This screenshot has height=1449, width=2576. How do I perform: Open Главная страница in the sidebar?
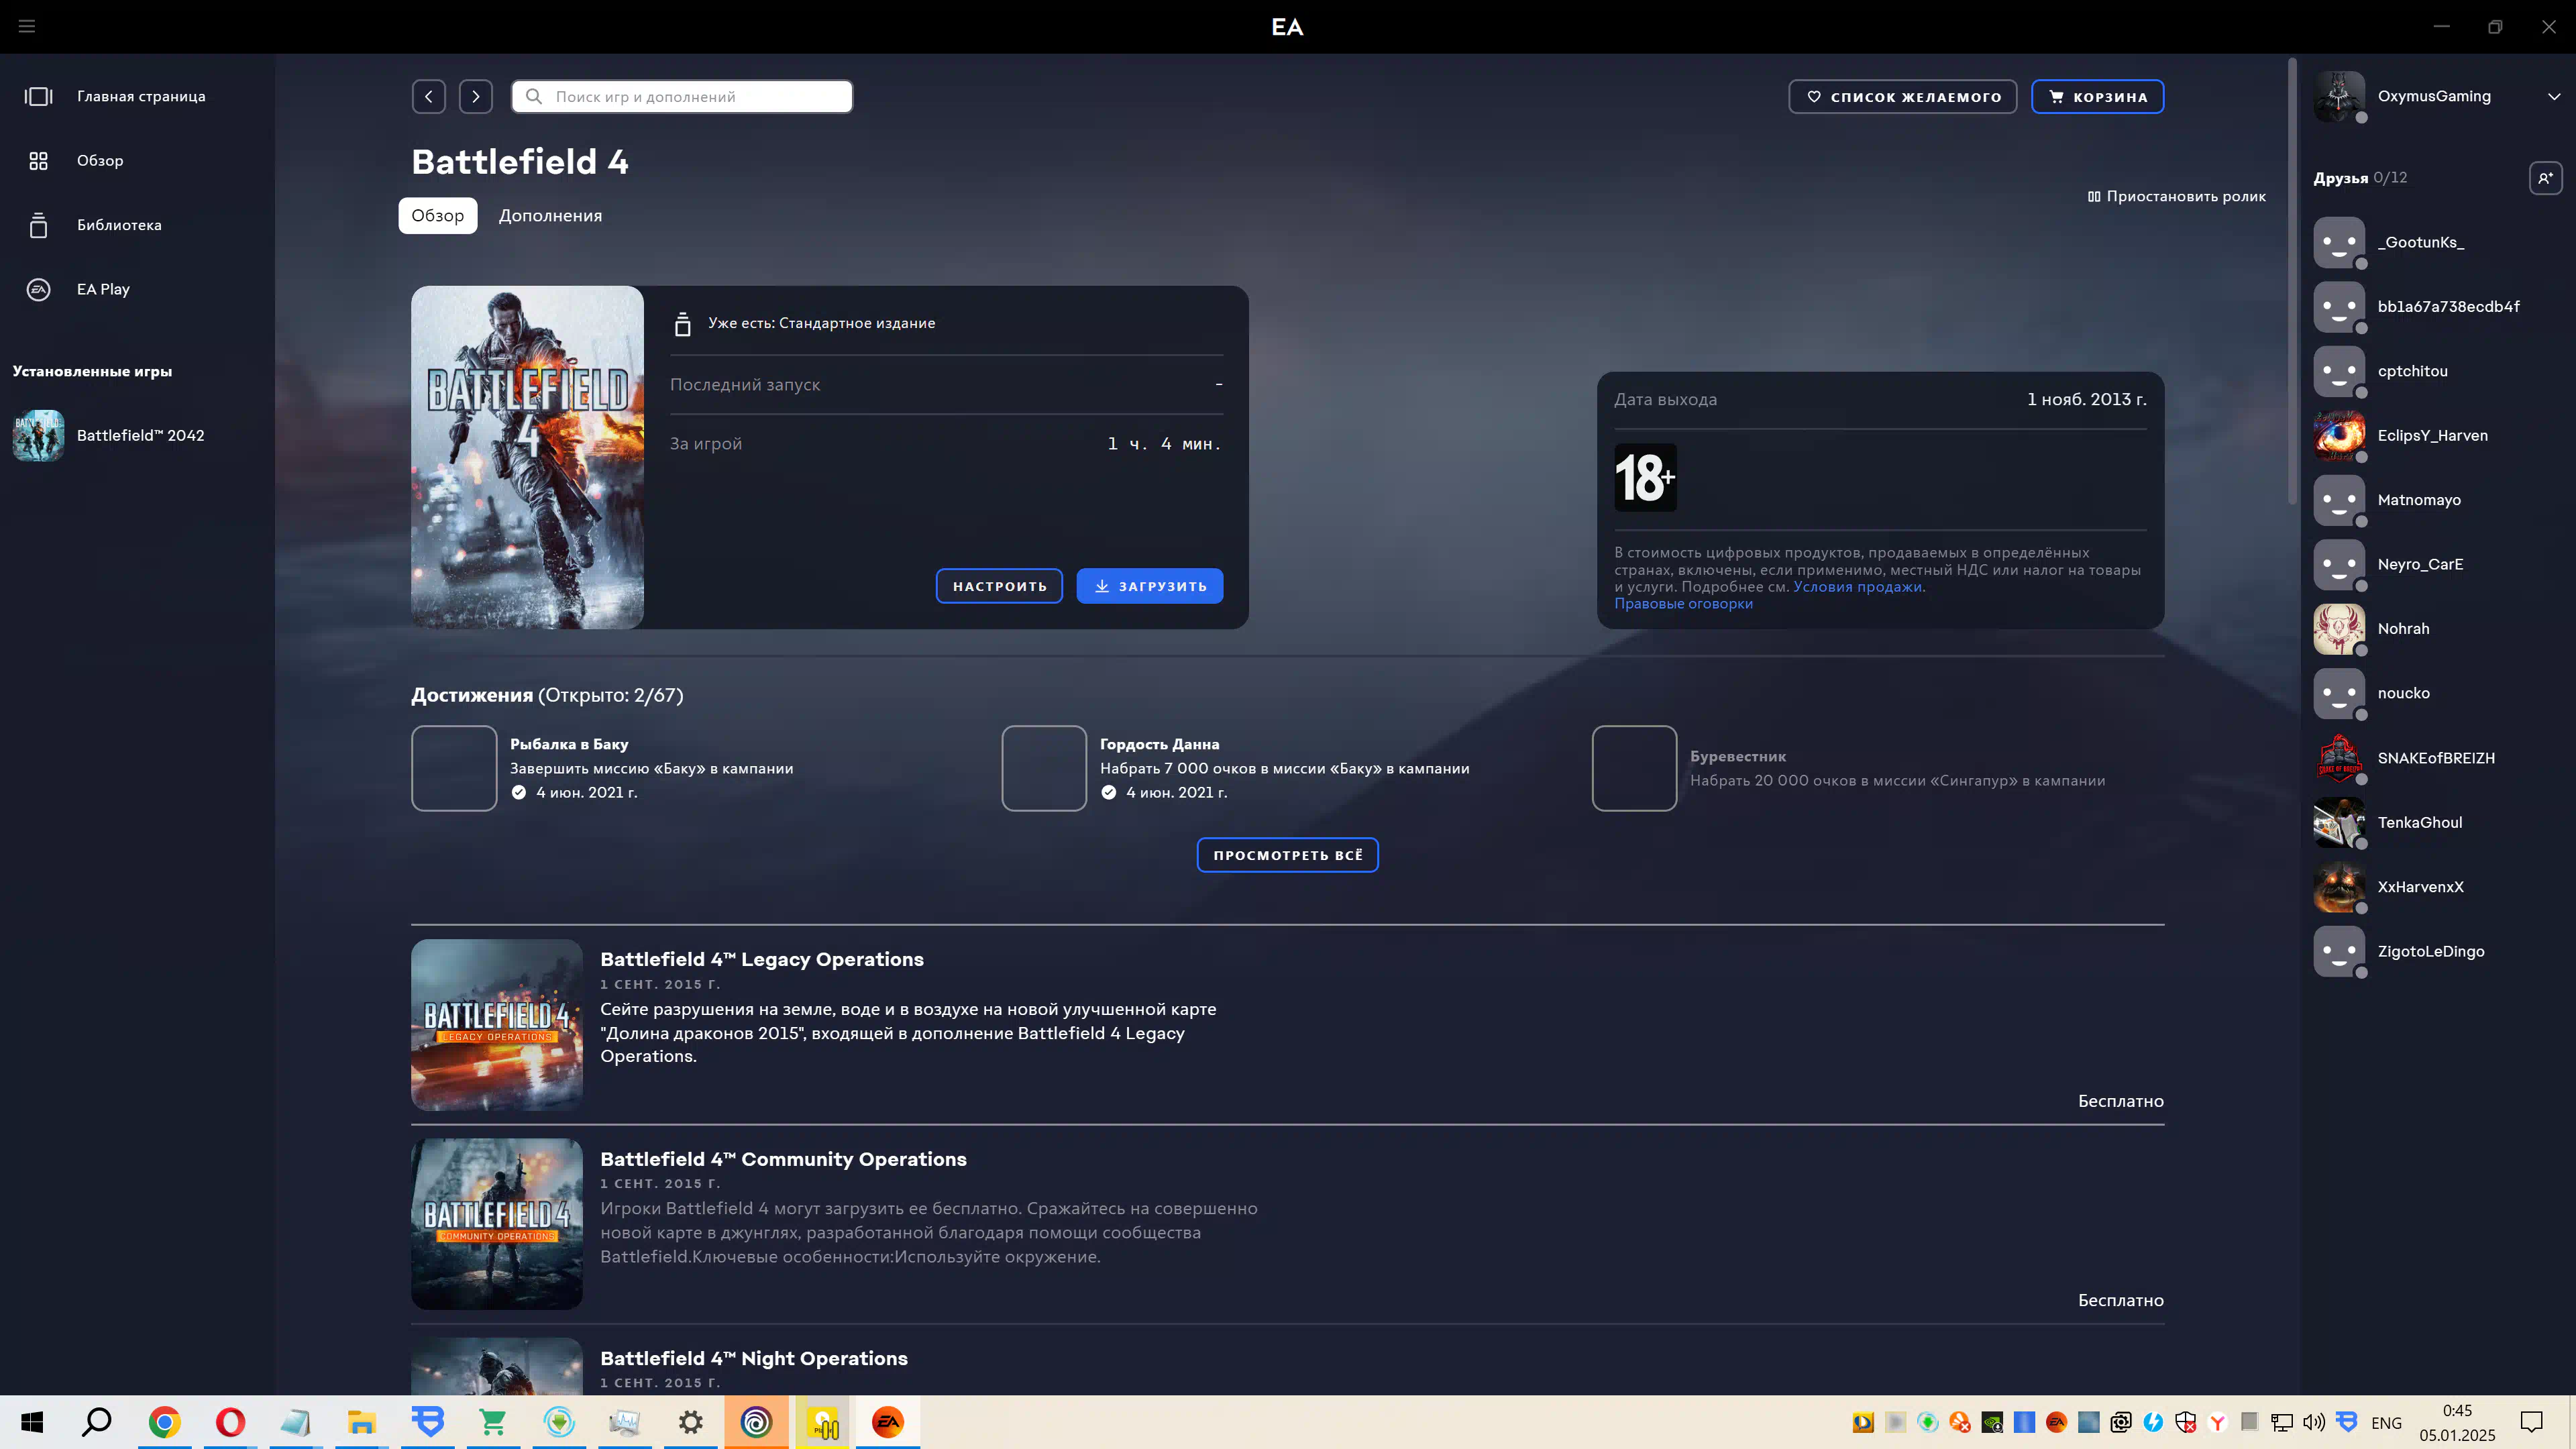pos(137,96)
